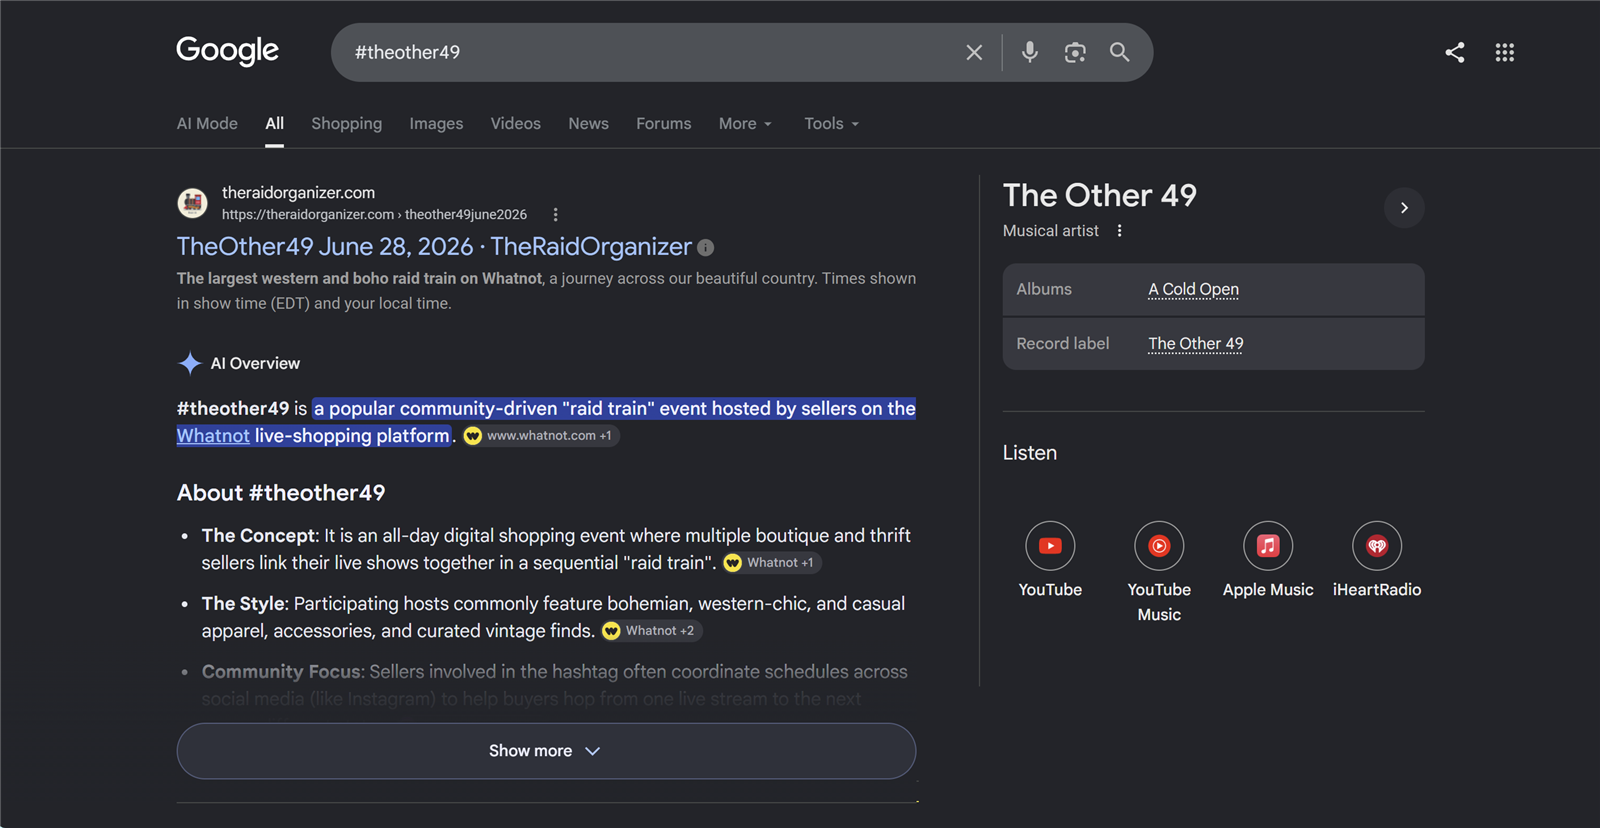The height and width of the screenshot is (828, 1600).
Task: Click 'The Style' bullet heading
Action: click(x=243, y=604)
